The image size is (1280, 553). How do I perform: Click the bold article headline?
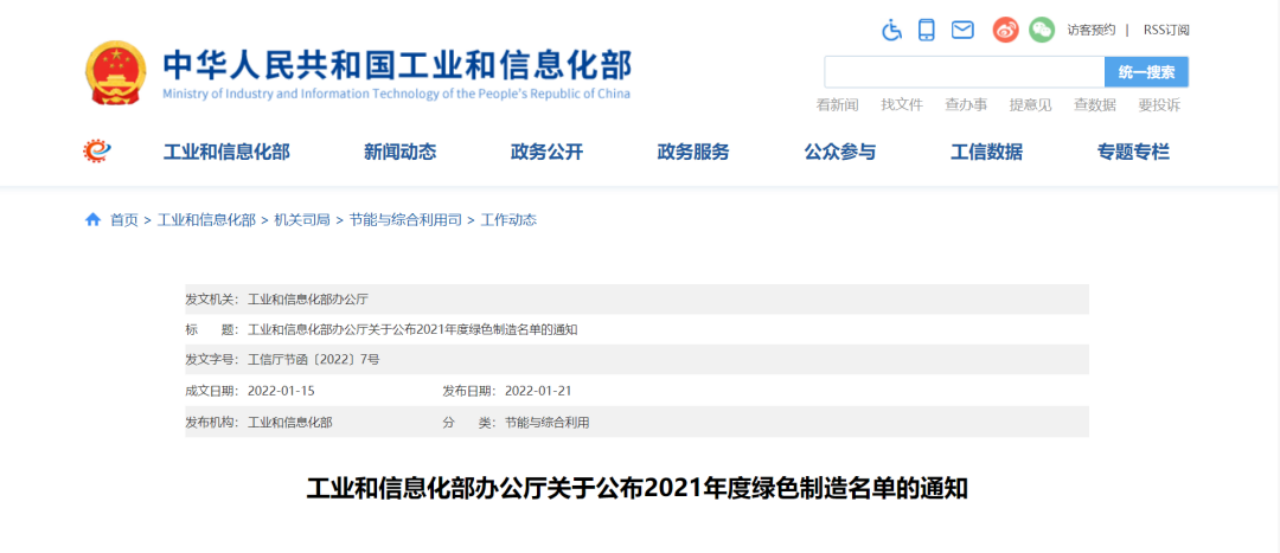point(637,489)
